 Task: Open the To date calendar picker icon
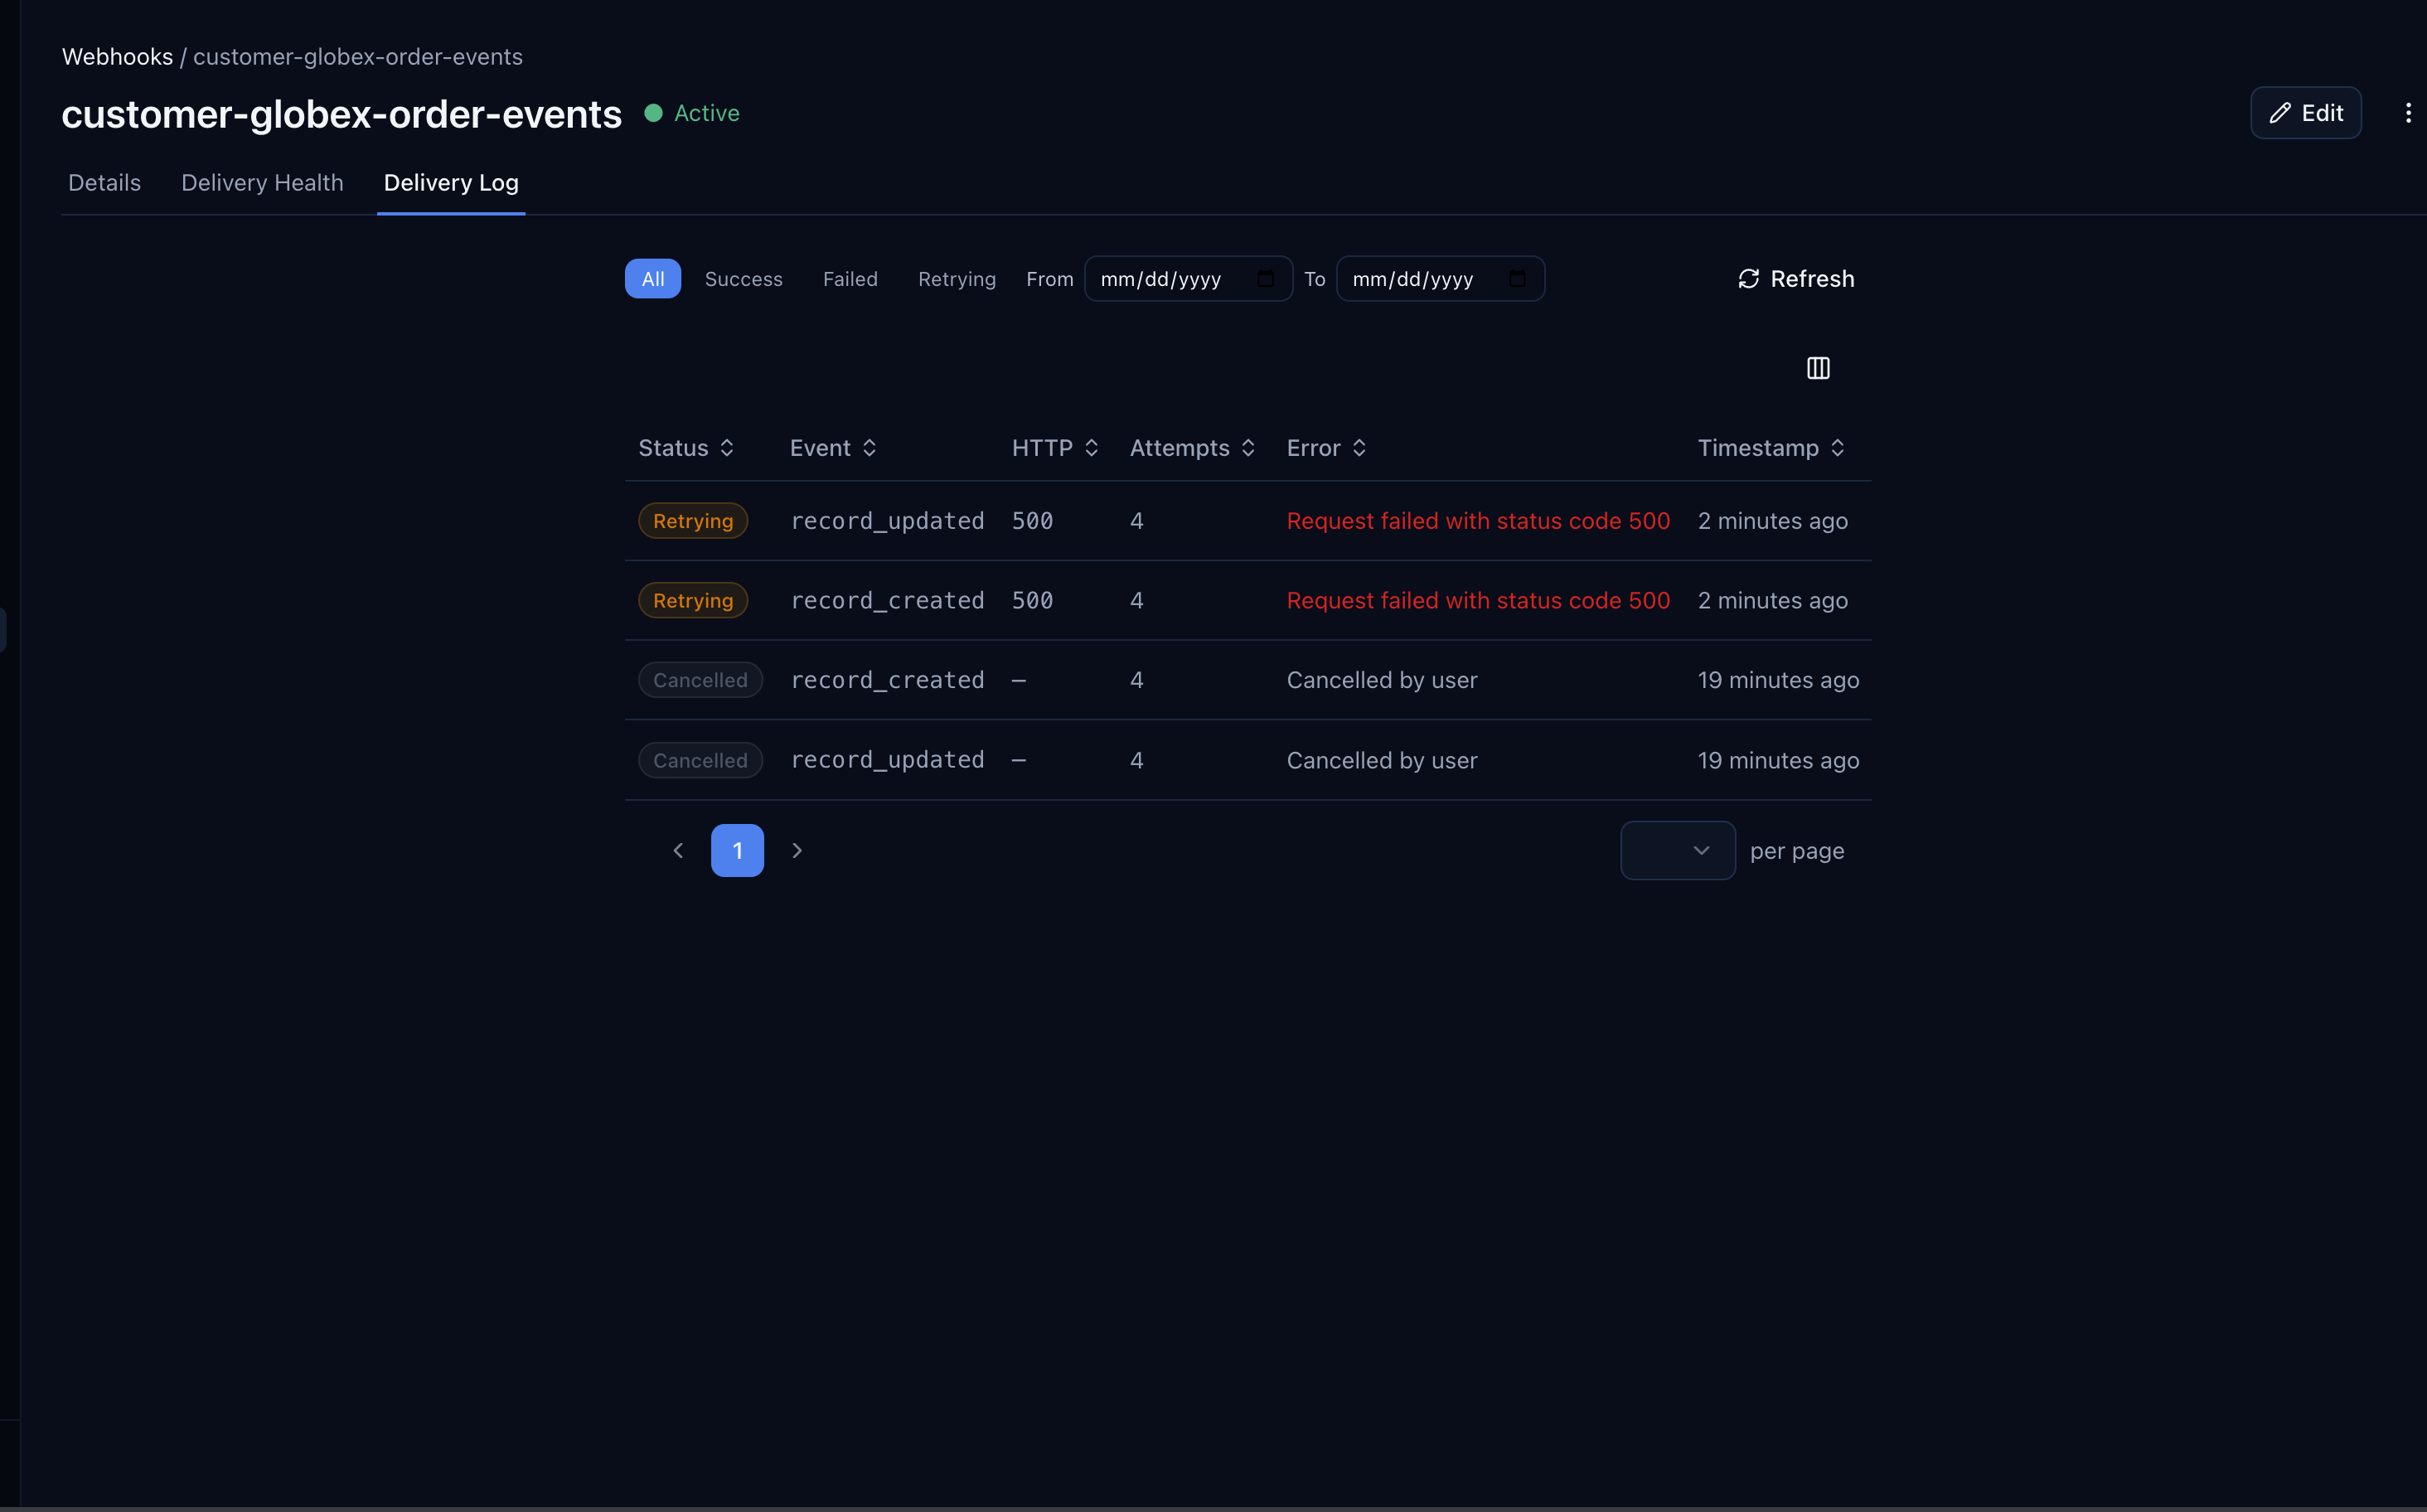pos(1517,279)
